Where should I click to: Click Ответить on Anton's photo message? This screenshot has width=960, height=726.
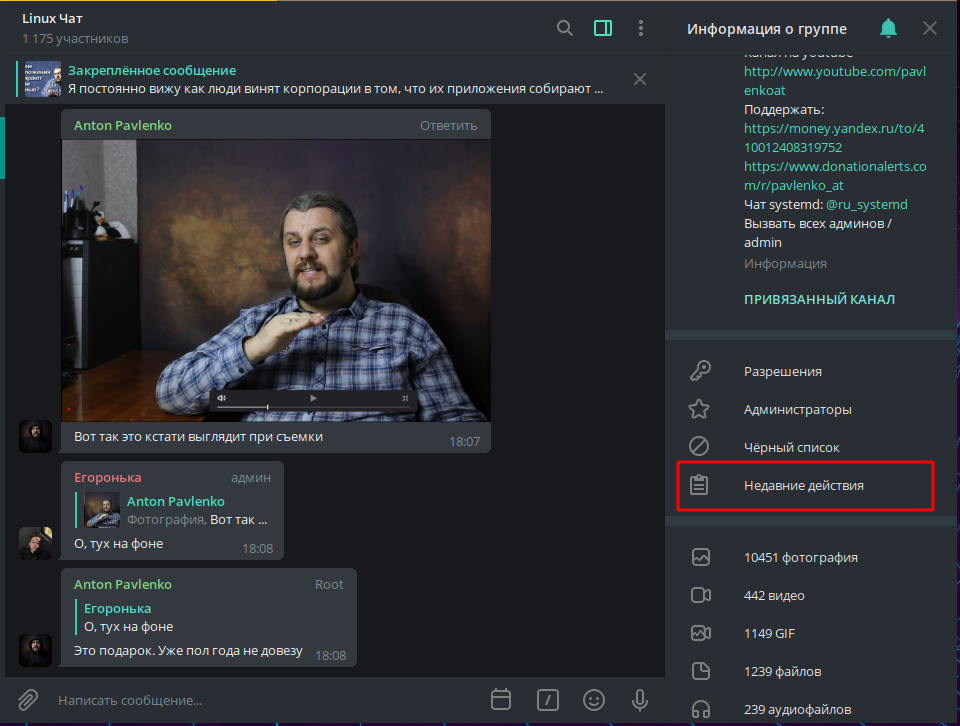pyautogui.click(x=448, y=125)
